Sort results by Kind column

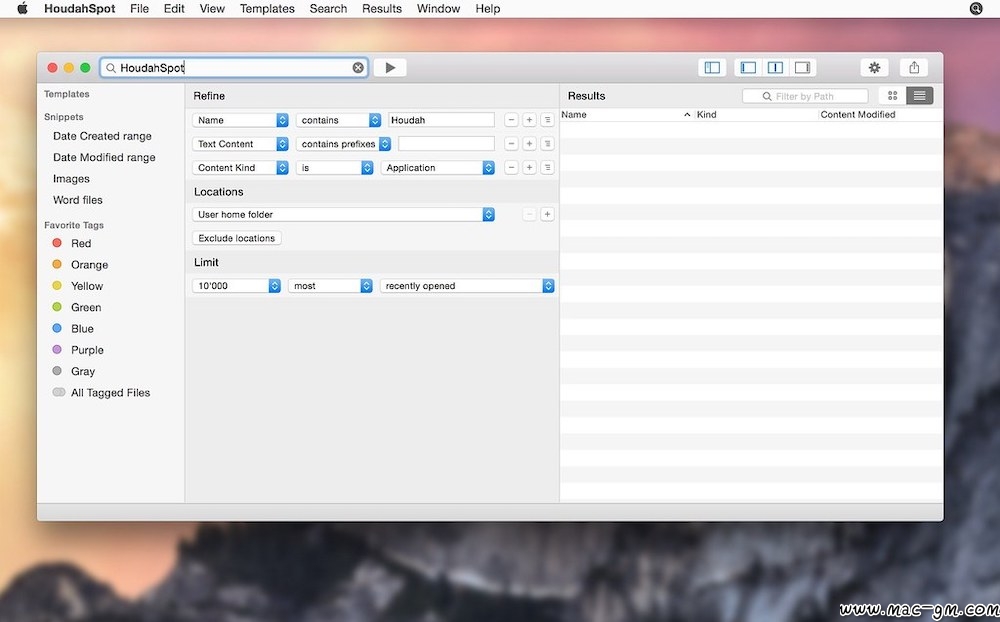click(756, 115)
